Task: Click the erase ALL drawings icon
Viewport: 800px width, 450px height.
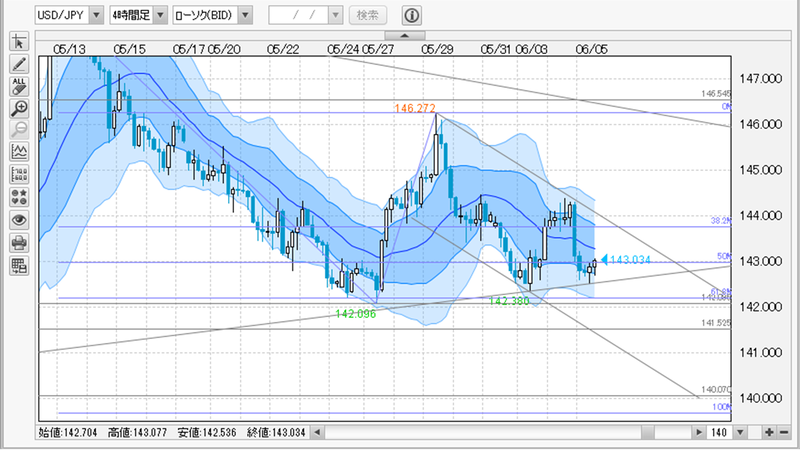Action: (18, 86)
